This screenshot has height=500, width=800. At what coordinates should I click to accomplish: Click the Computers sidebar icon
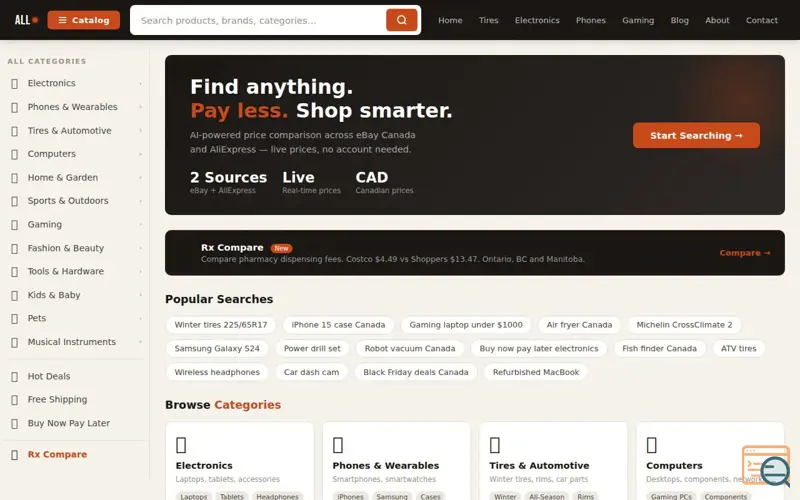coord(15,154)
